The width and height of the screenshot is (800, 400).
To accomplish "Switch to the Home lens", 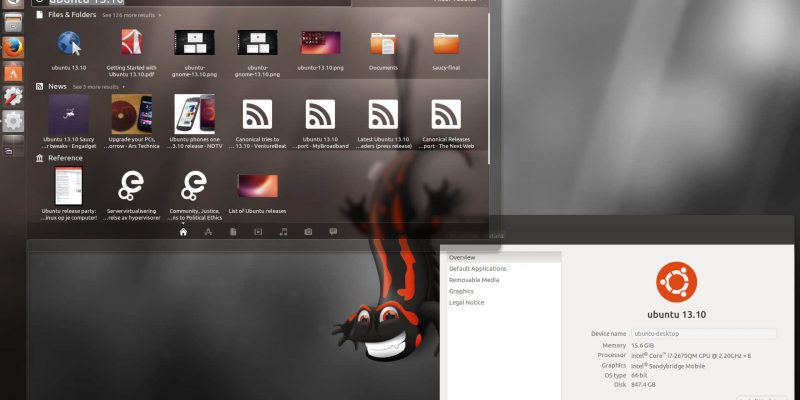I will [x=183, y=232].
